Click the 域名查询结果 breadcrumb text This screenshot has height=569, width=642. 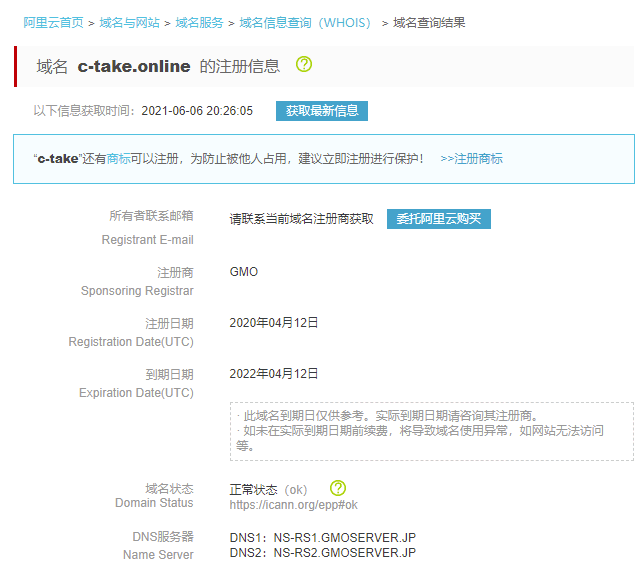coord(429,22)
